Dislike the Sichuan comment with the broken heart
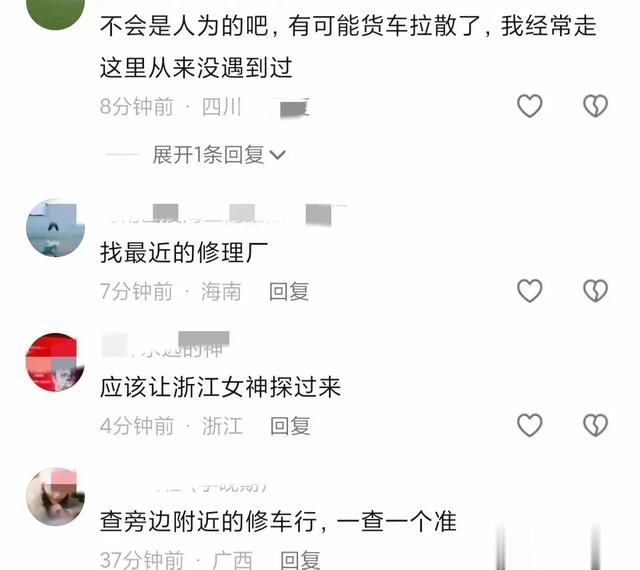Viewport: 640px width, 570px height. (x=596, y=106)
